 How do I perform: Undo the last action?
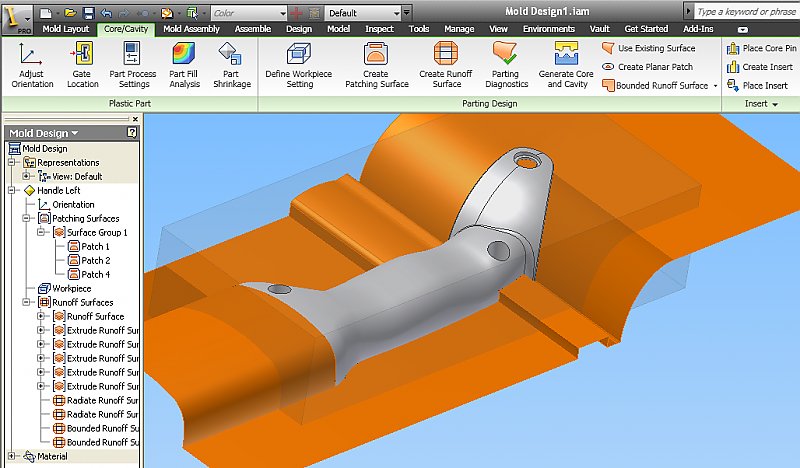tap(106, 13)
